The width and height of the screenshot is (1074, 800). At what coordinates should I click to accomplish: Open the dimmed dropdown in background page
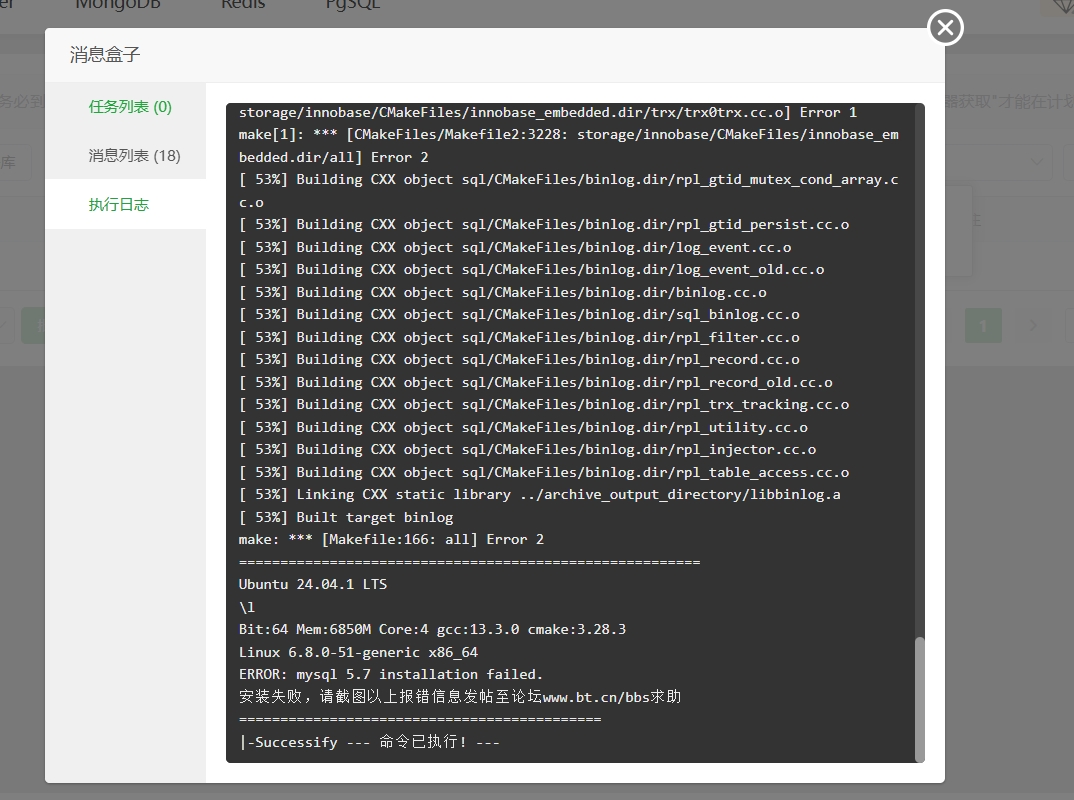click(x=998, y=162)
